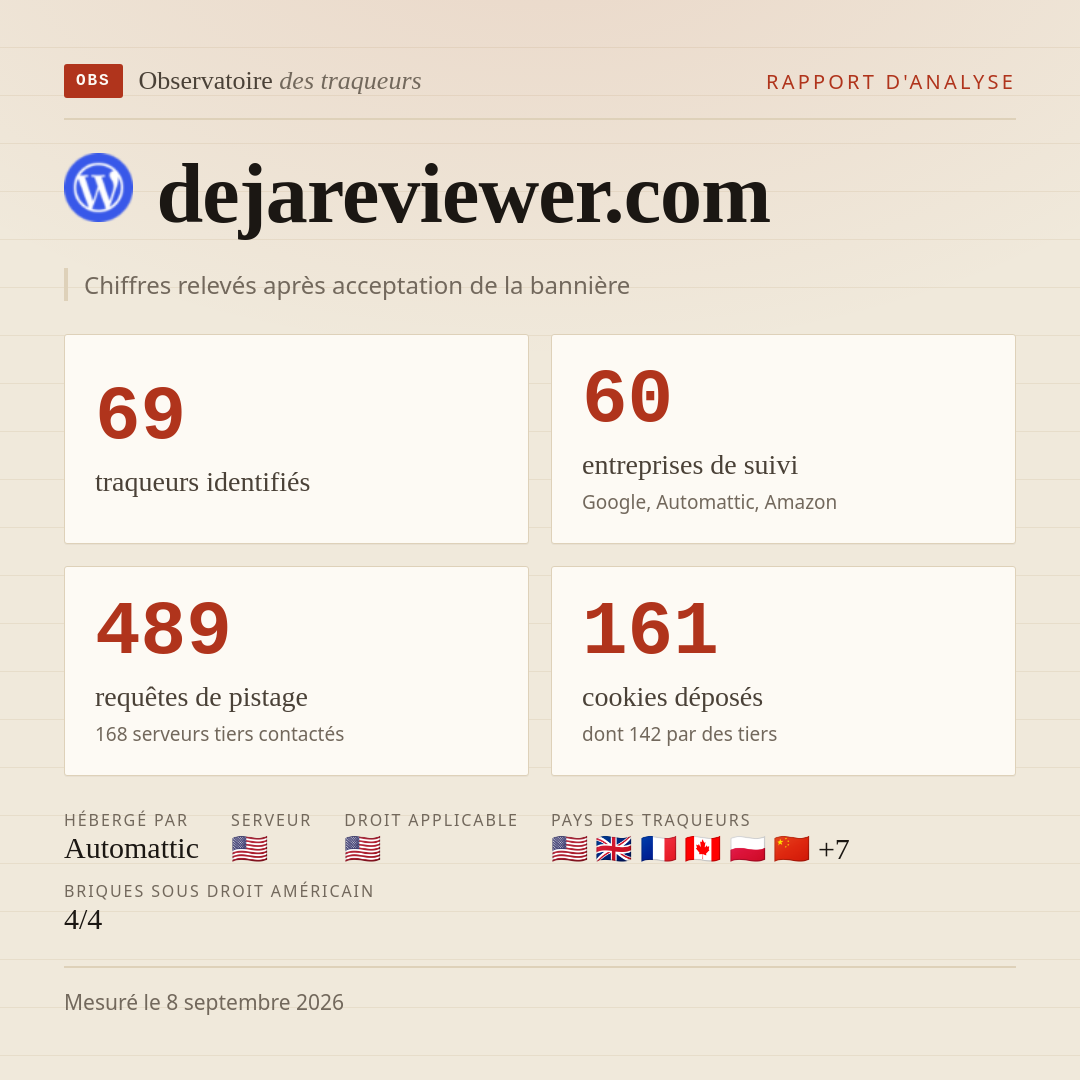The width and height of the screenshot is (1080, 1080).
Task: Click BRIQUES SOUS DROIT AMÉRICAIN label
Action: [219, 891]
